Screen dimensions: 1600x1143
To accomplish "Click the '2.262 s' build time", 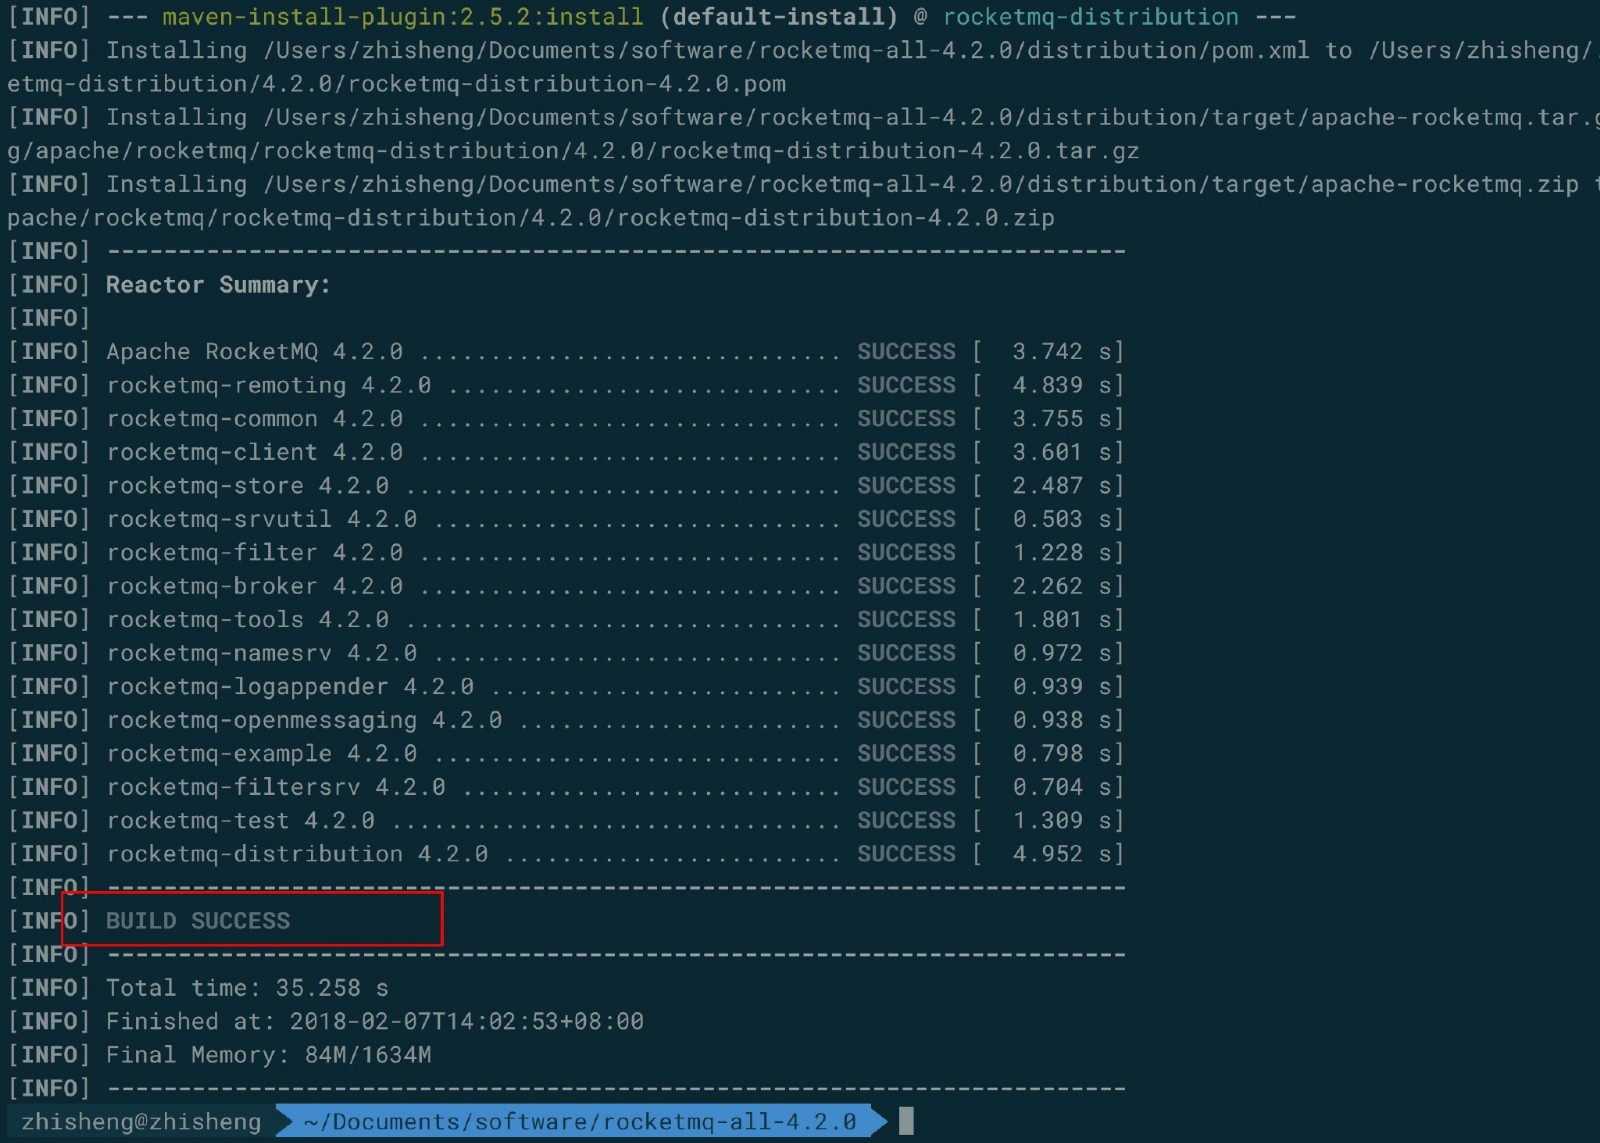I will click(x=1062, y=586).
